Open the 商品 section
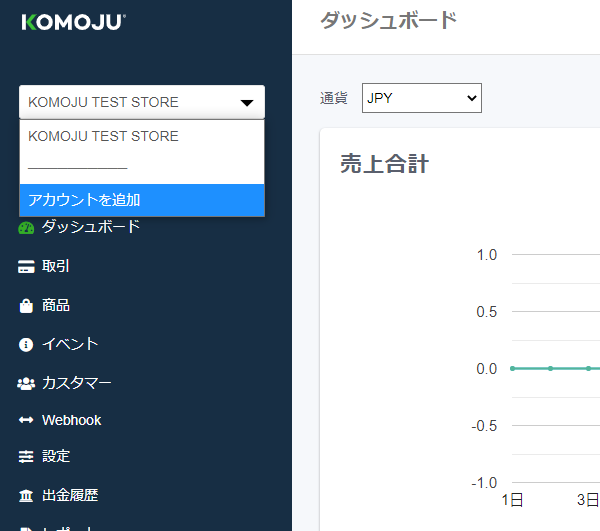 55,305
